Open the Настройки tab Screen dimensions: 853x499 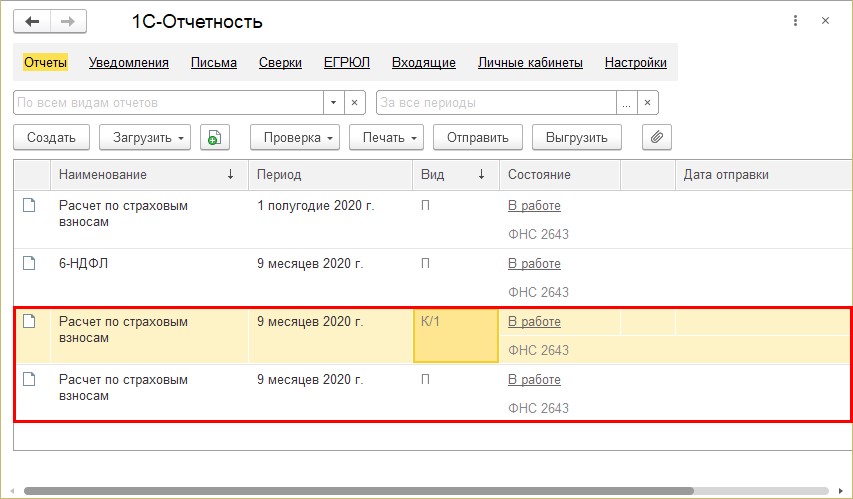coord(635,63)
